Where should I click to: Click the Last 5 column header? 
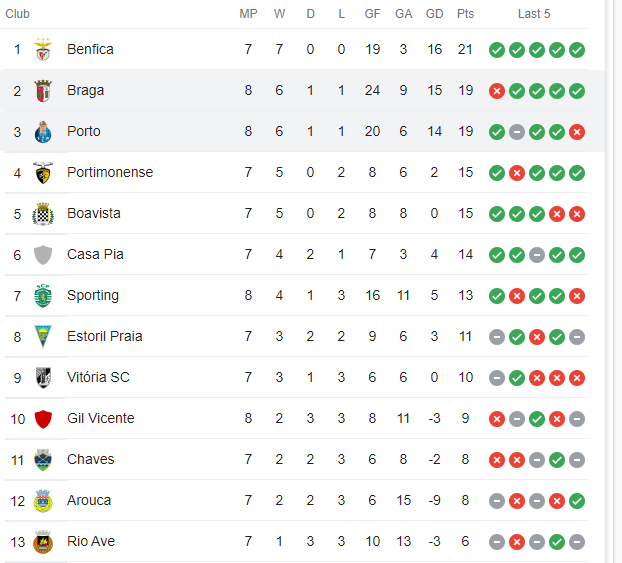coord(534,14)
